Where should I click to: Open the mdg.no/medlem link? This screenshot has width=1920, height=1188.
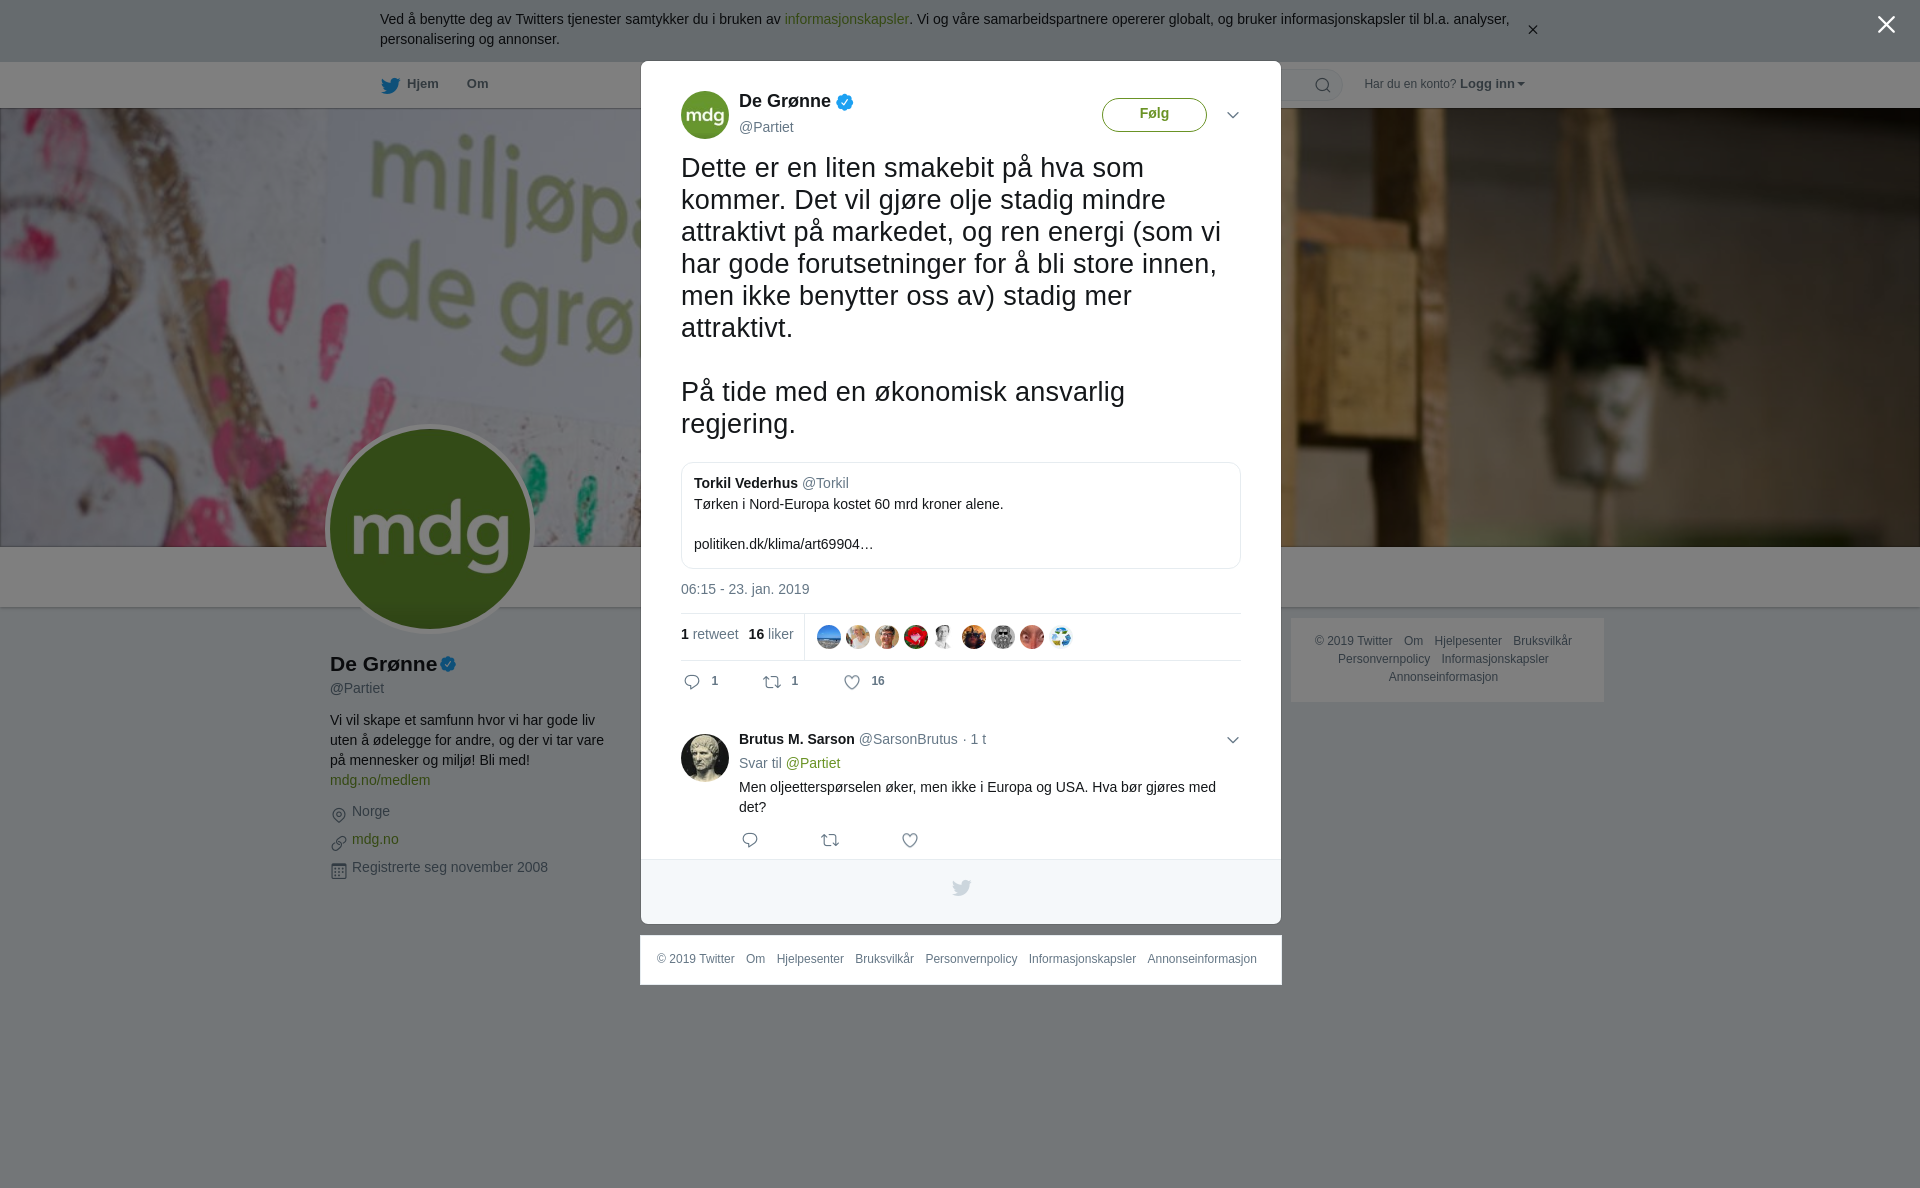coord(380,780)
